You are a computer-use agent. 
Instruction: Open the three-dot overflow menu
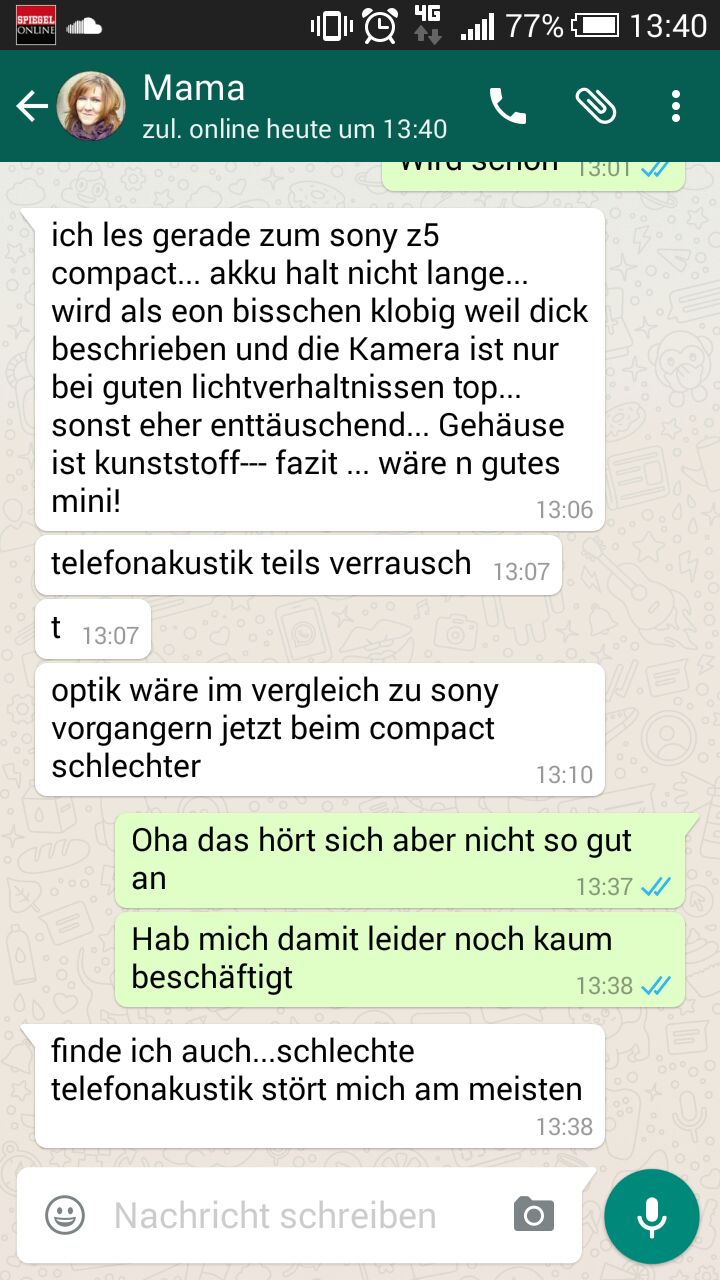(x=676, y=106)
